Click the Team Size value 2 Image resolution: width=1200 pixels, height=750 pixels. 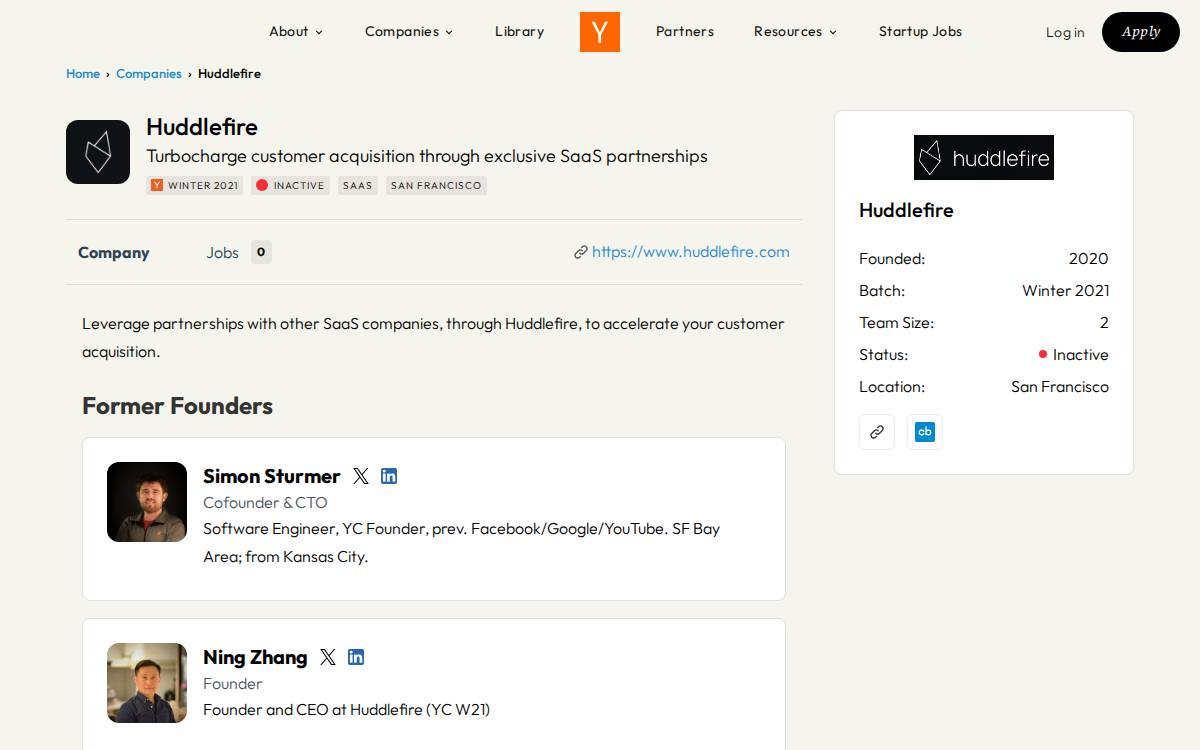coord(1104,323)
